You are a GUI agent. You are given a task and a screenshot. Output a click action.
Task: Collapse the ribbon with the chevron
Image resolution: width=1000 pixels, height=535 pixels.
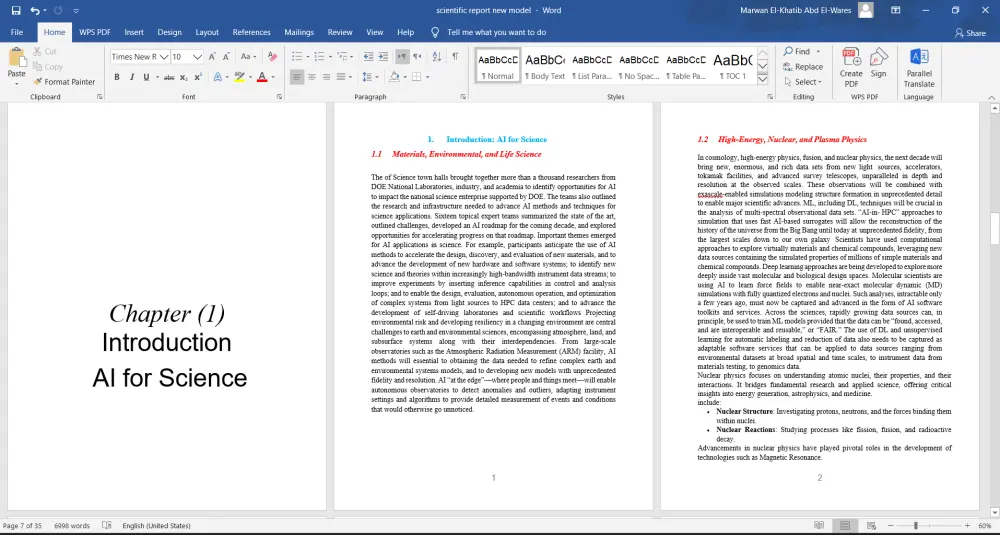(991, 97)
